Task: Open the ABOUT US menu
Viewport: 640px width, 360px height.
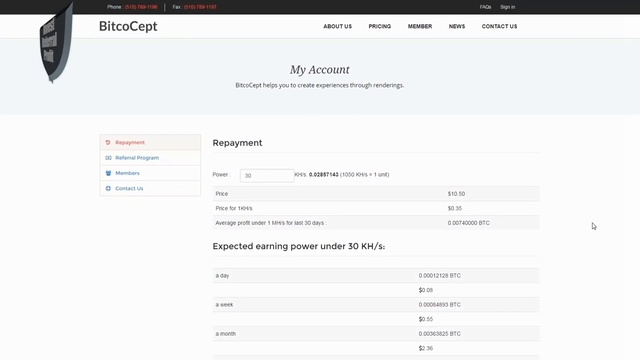Action: (x=338, y=26)
